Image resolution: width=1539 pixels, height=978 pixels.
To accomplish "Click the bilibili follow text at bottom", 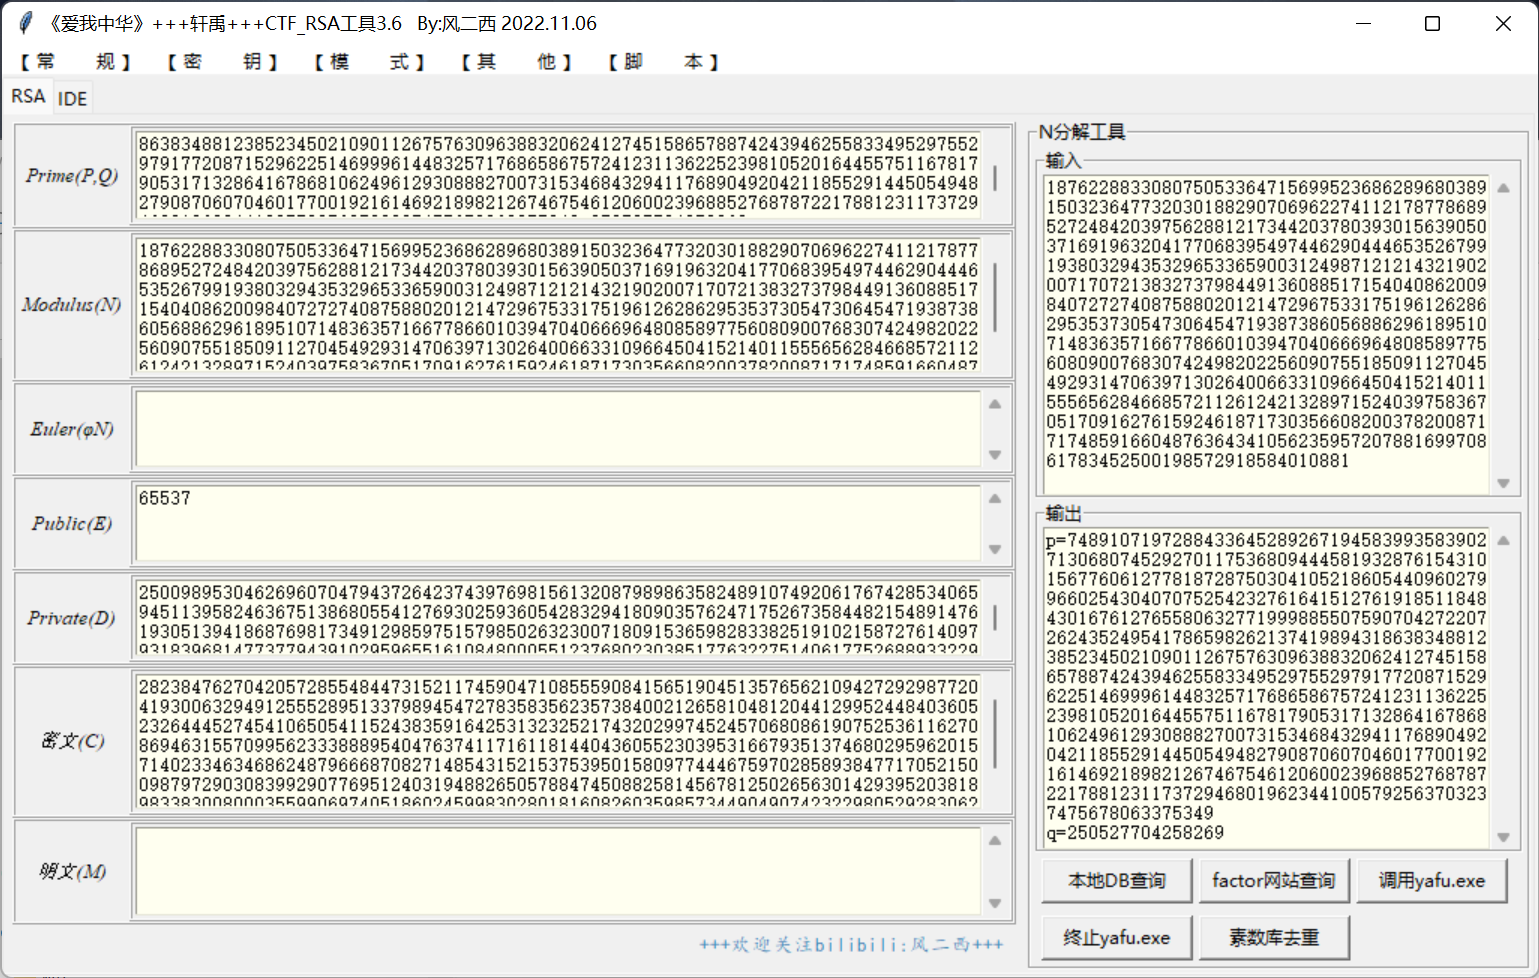I will (x=851, y=945).
